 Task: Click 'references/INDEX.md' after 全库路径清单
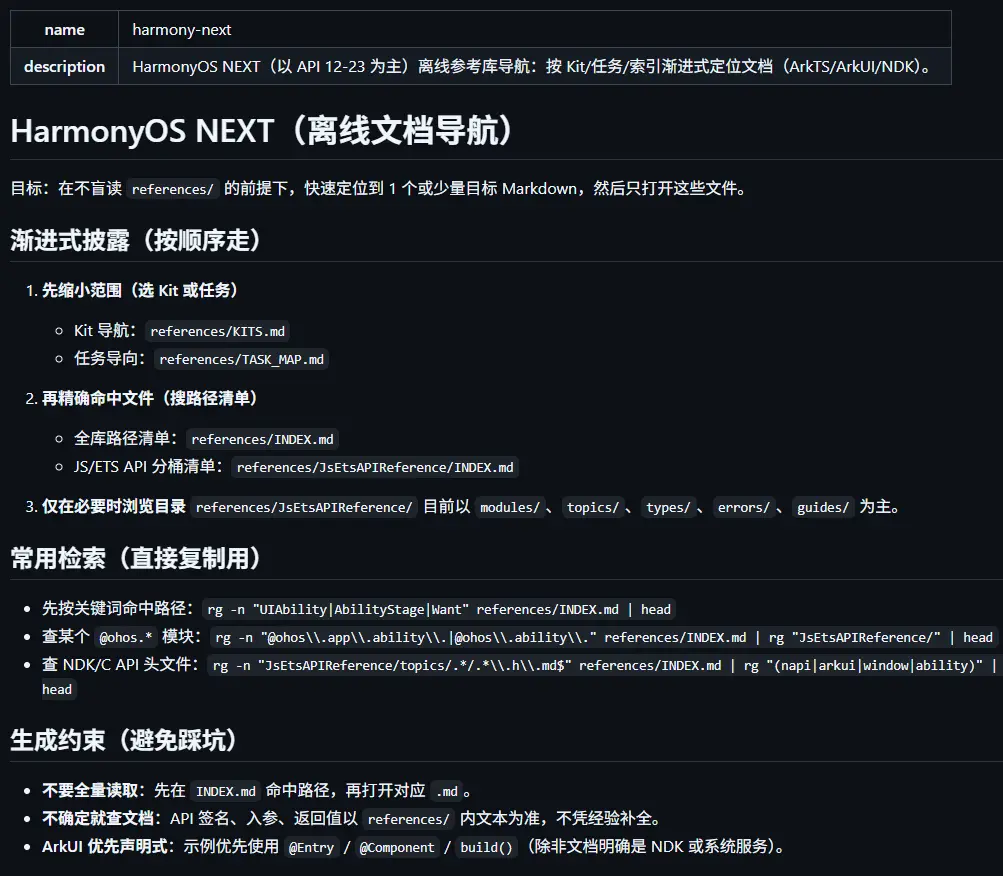pyautogui.click(x=262, y=440)
